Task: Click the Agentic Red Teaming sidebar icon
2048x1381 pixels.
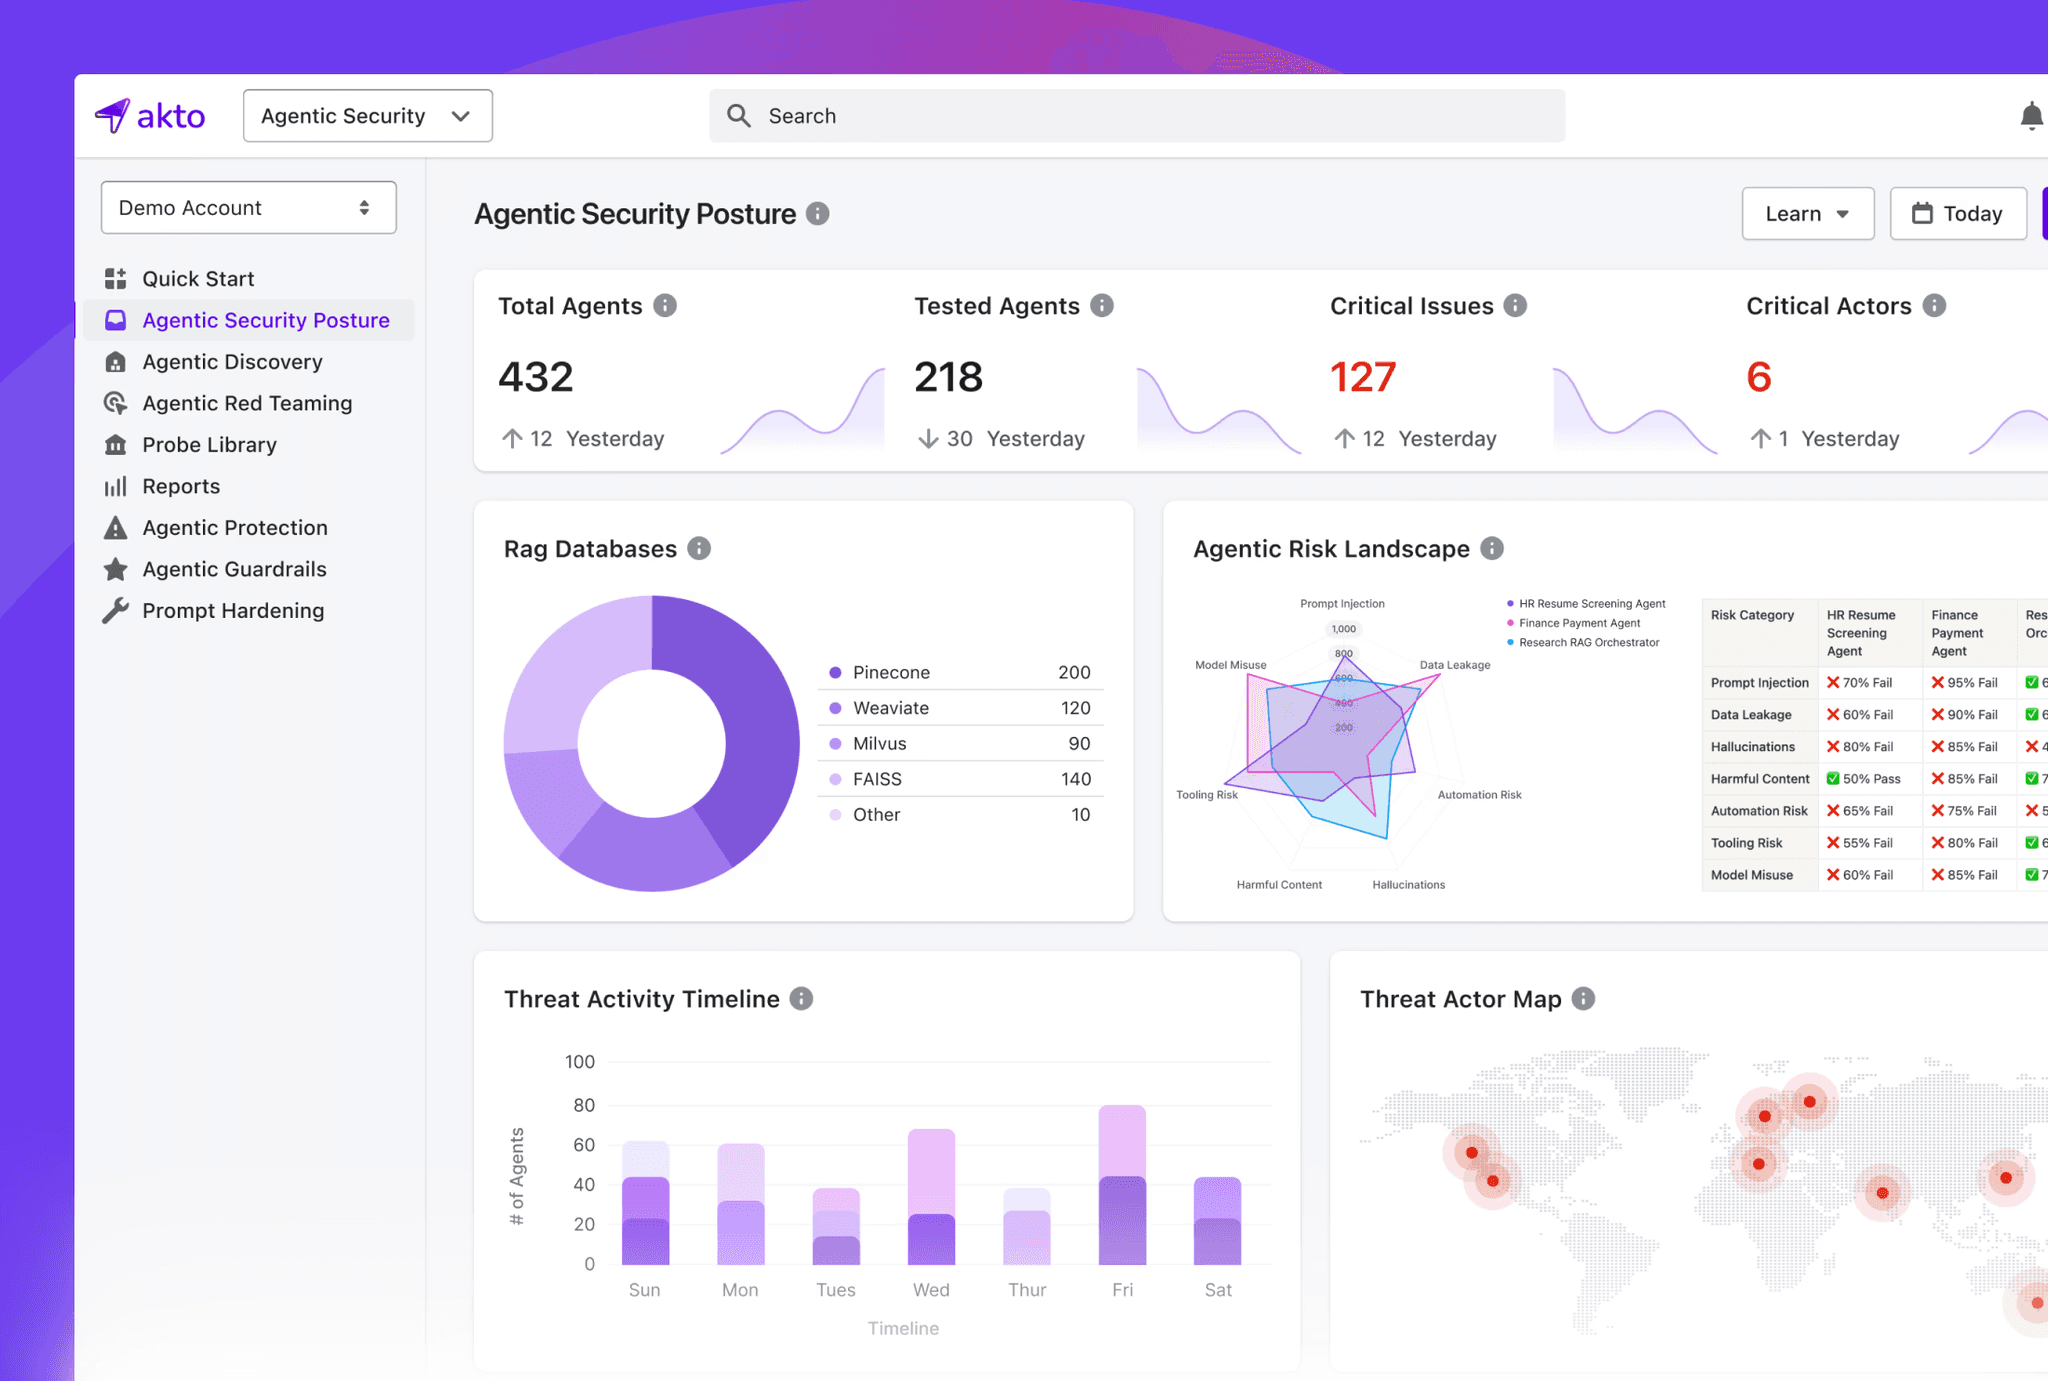Action: pos(116,403)
